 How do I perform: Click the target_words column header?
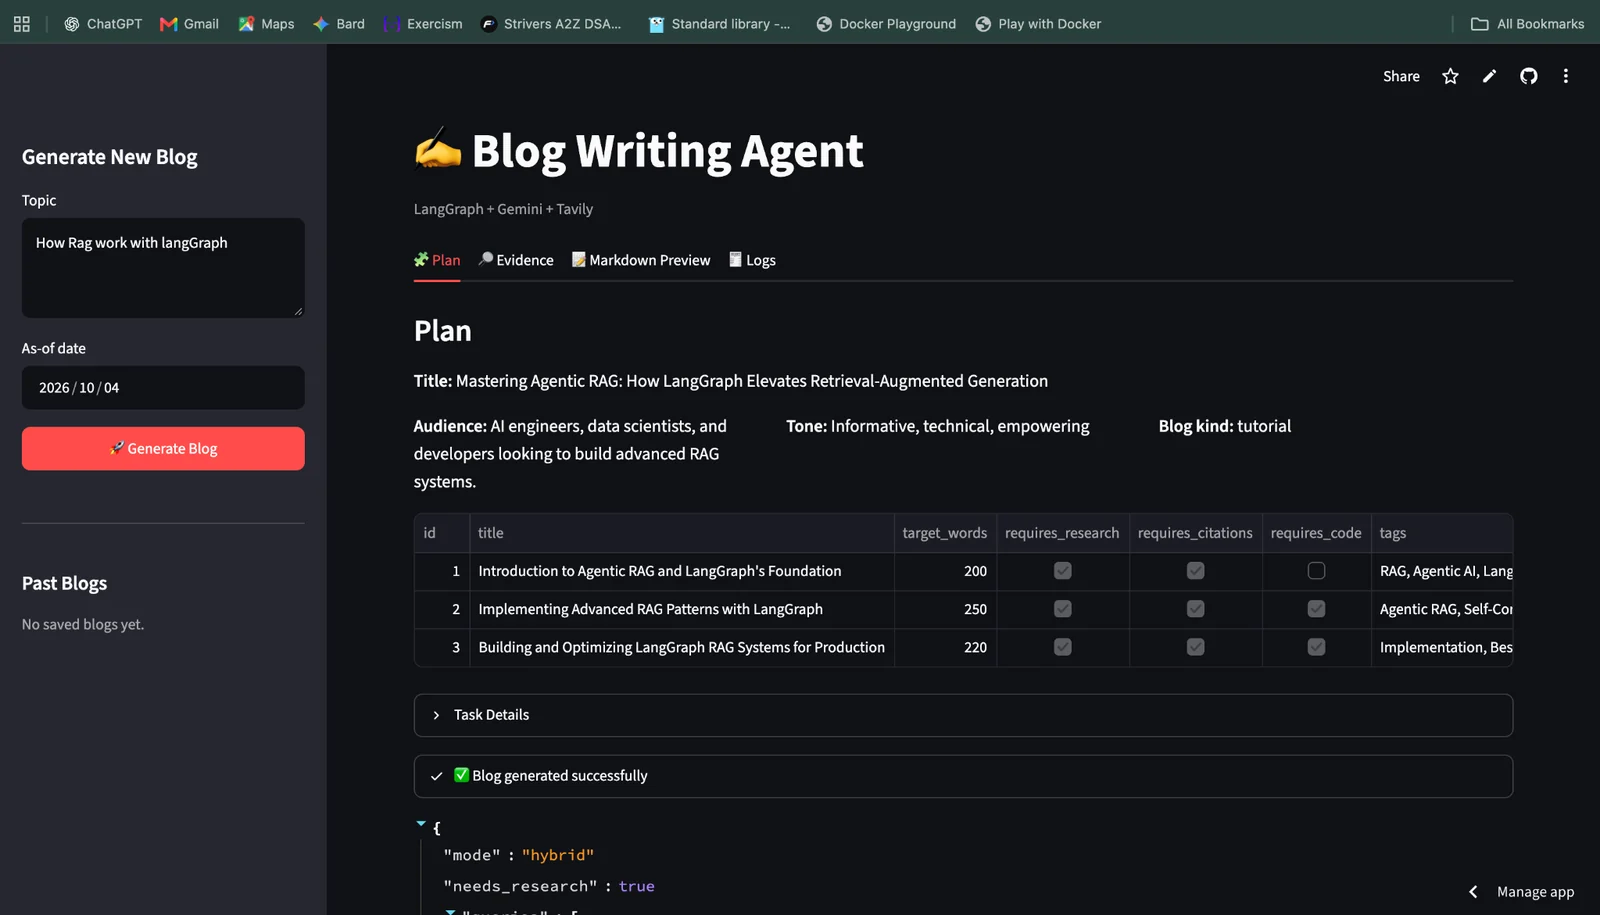[944, 533]
